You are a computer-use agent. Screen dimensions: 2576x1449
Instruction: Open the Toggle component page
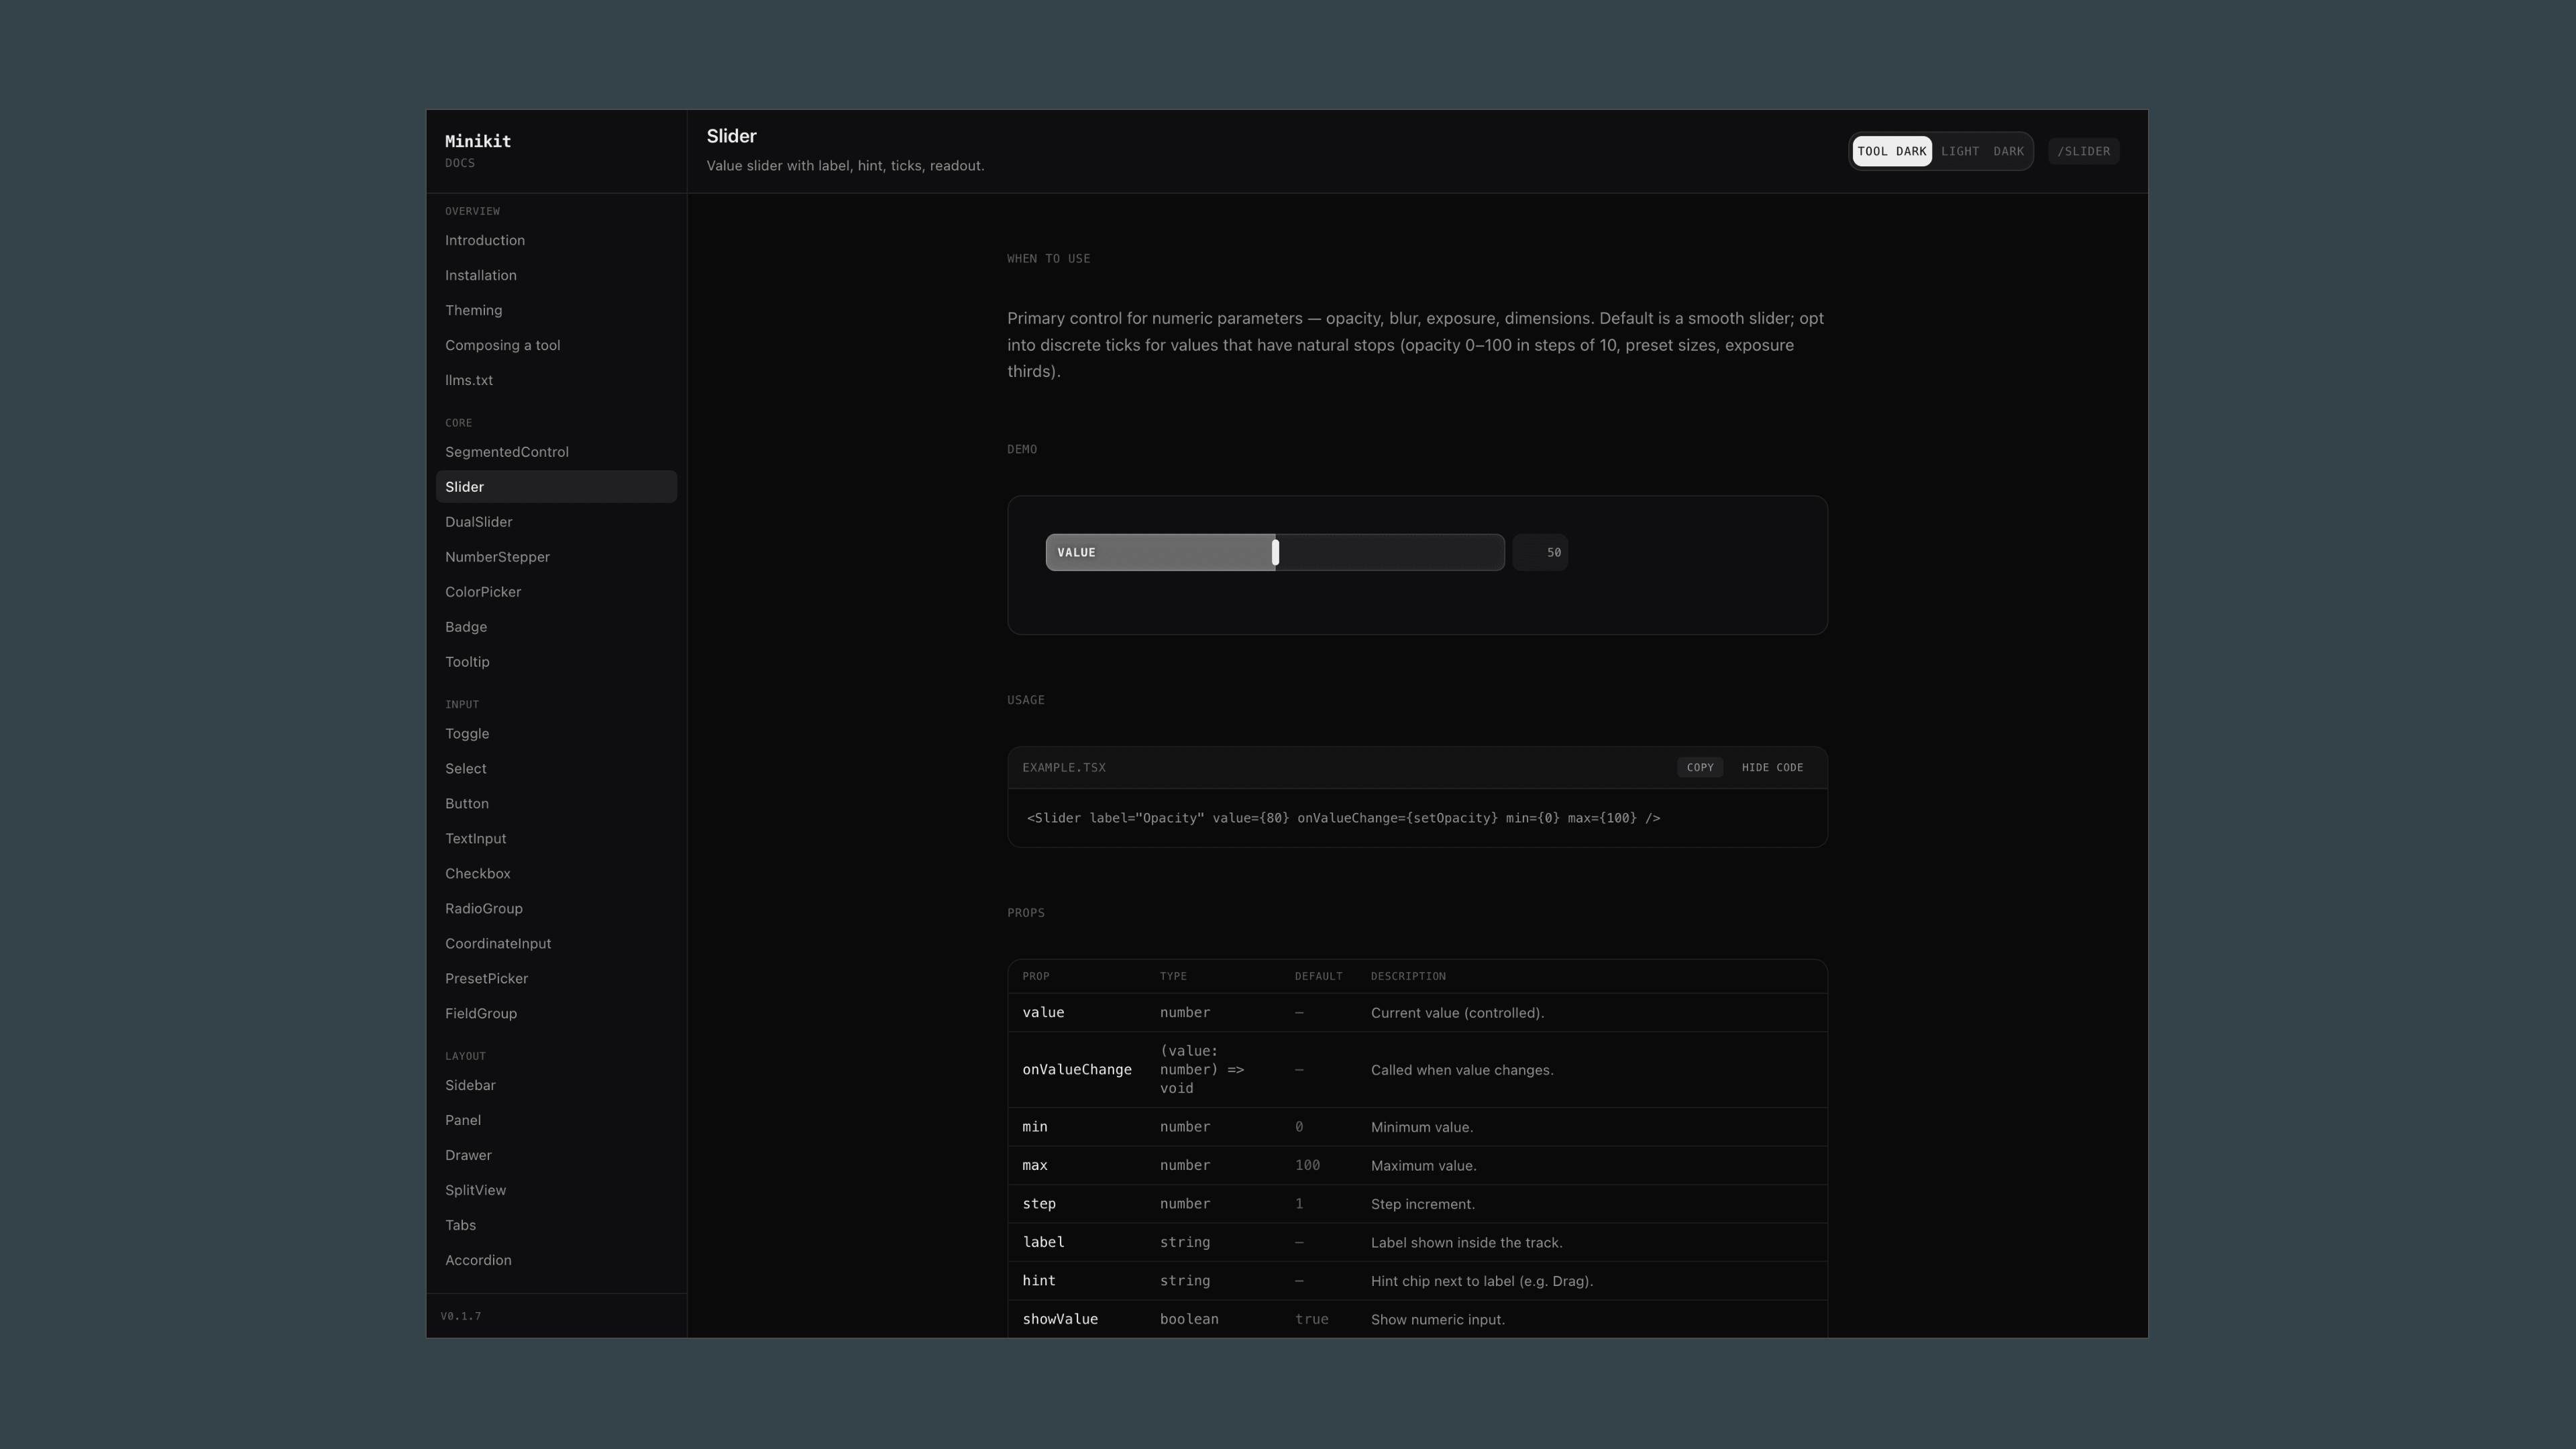(556, 733)
